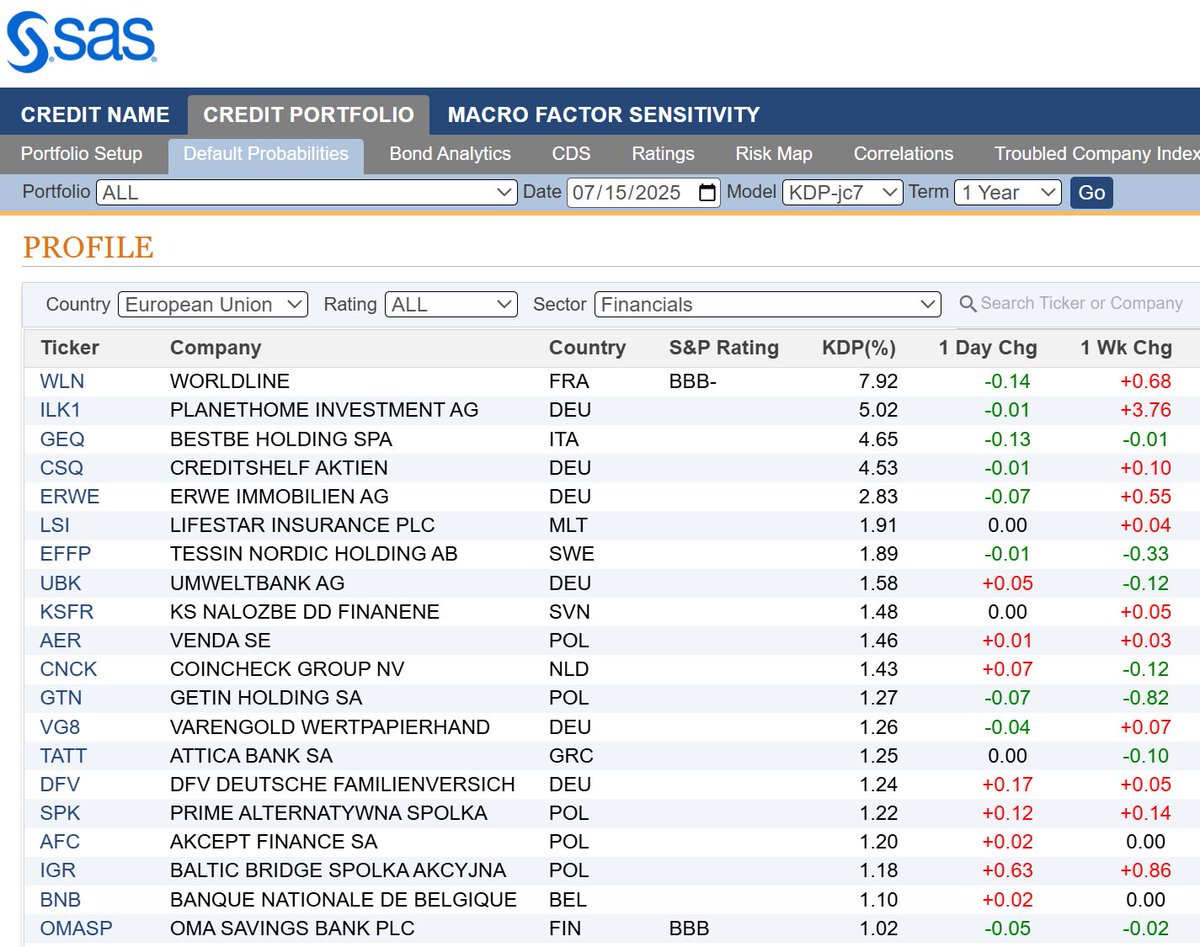Open the CDS subtab
Image resolution: width=1200 pixels, height=947 pixels.
coord(571,154)
